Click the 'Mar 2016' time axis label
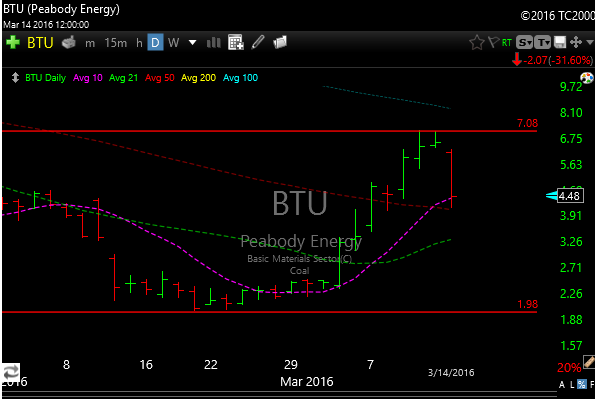Image resolution: width=595 pixels, height=399 pixels. click(x=307, y=381)
